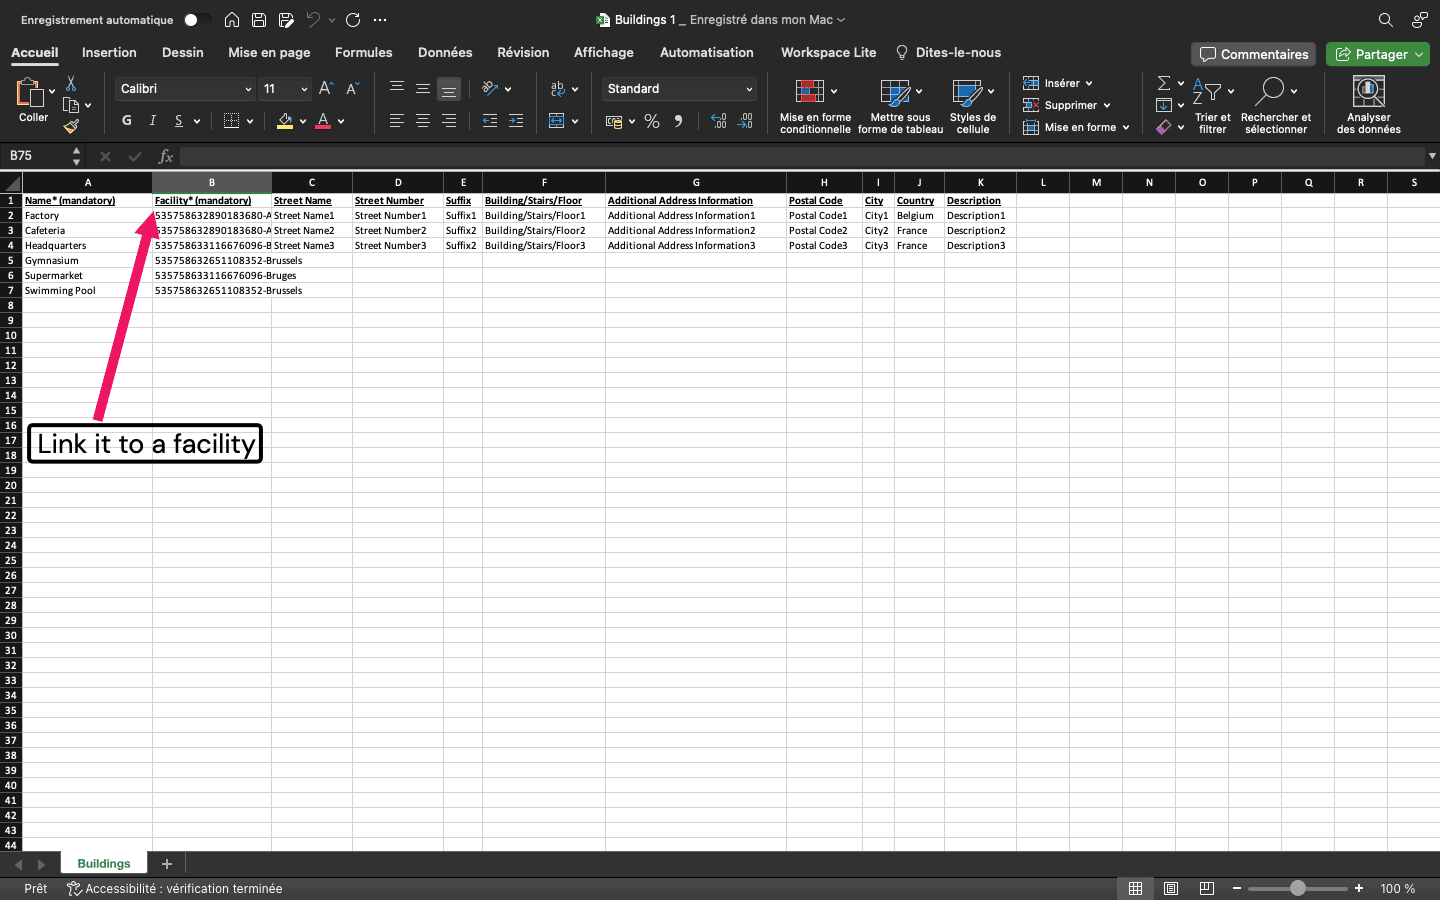This screenshot has height=900, width=1440.
Task: Center align text horizontally
Action: 423,121
